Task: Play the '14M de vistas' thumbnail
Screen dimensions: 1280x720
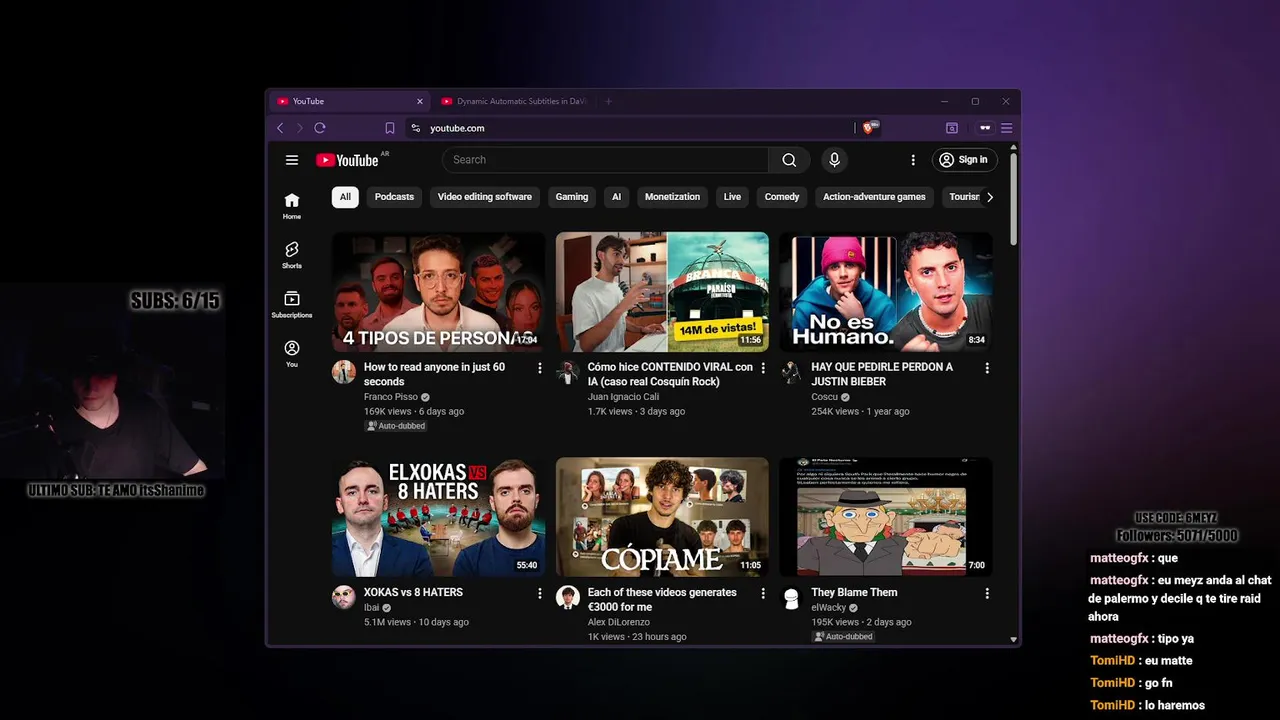Action: [662, 292]
